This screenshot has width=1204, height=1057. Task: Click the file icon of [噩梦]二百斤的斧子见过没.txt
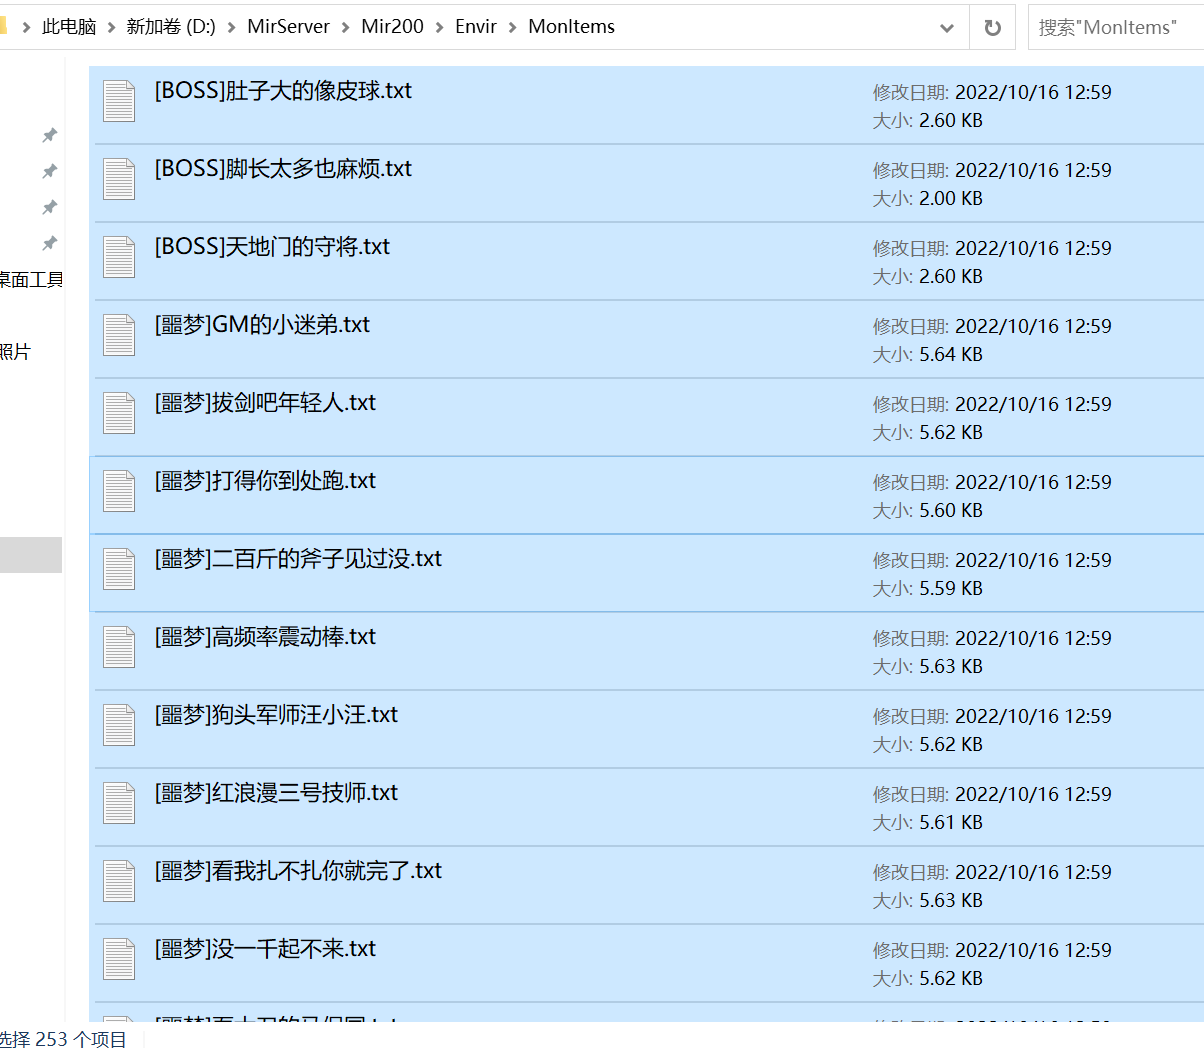[x=119, y=569]
